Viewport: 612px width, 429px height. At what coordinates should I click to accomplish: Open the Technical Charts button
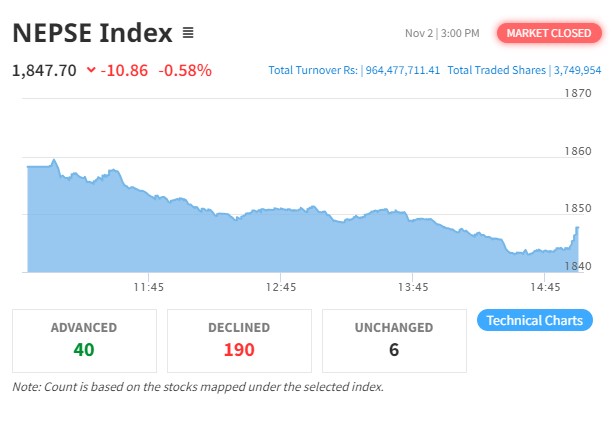click(x=535, y=321)
